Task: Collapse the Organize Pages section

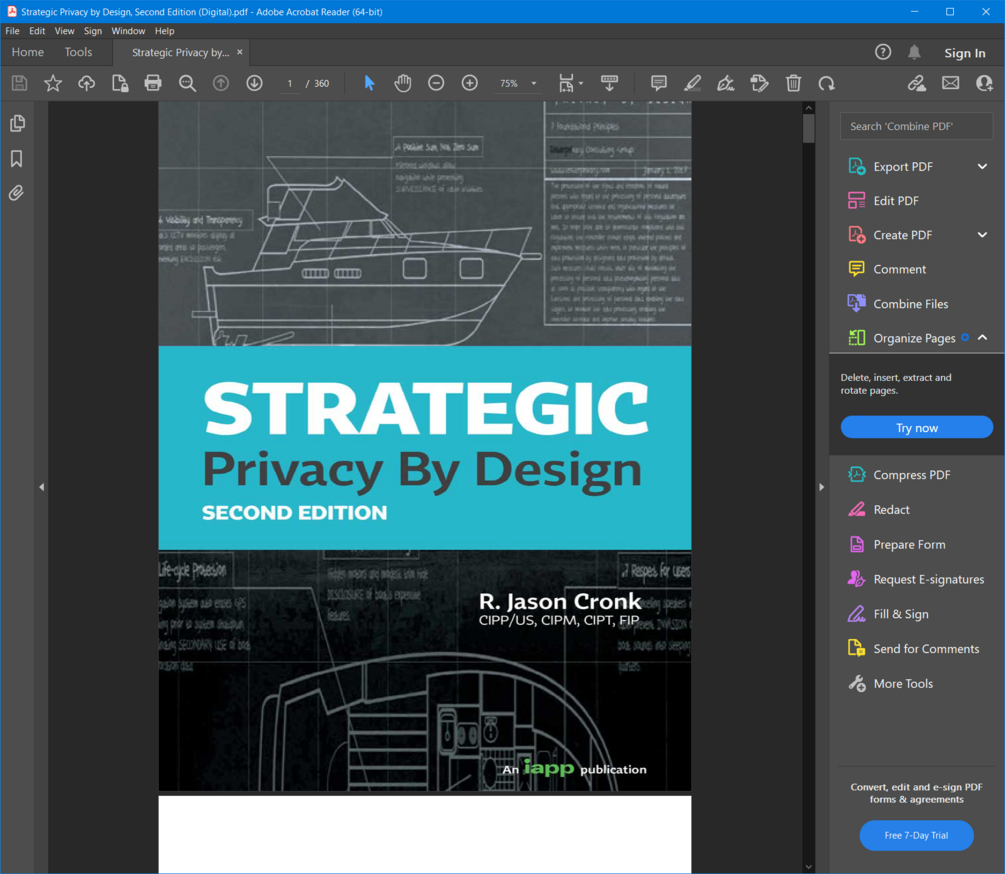Action: [982, 338]
